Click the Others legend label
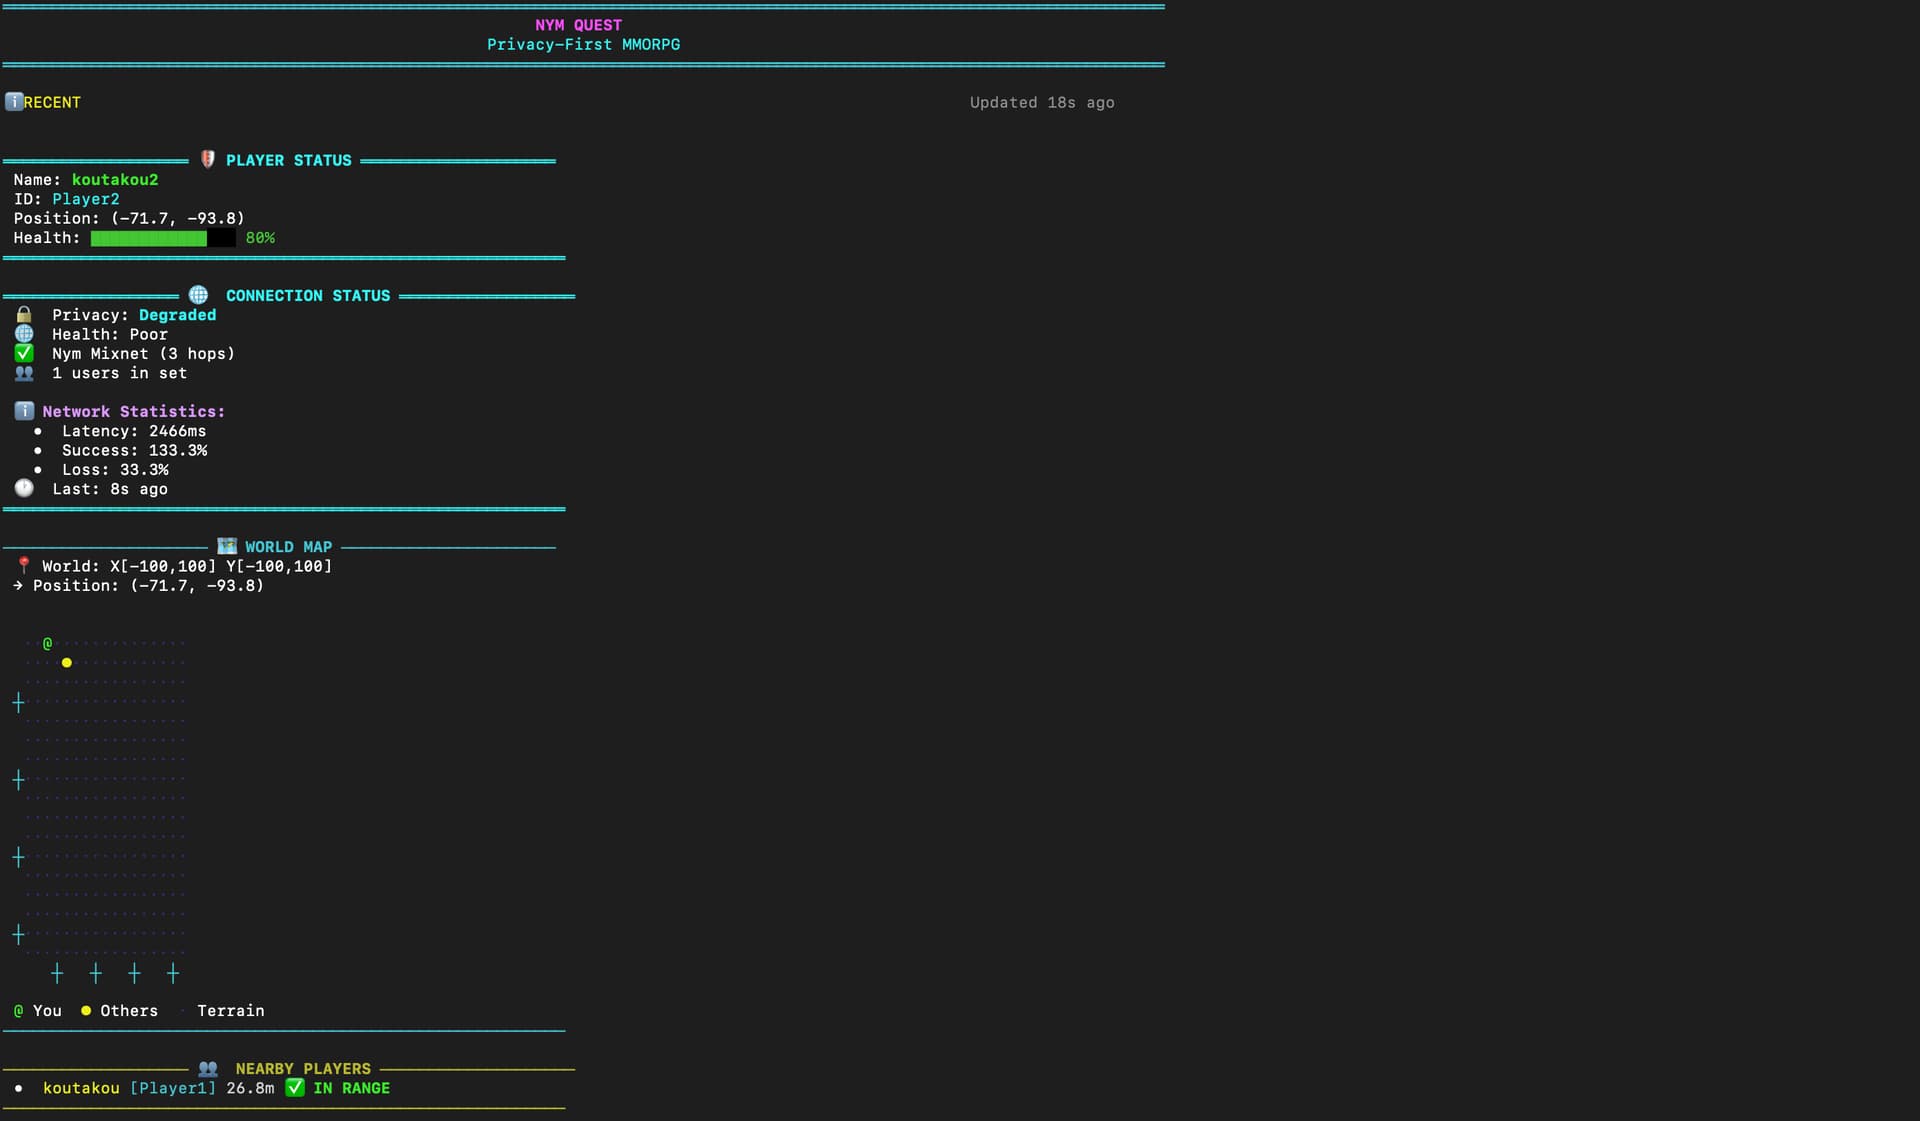Screen dimensions: 1920x1121 pos(129,1011)
